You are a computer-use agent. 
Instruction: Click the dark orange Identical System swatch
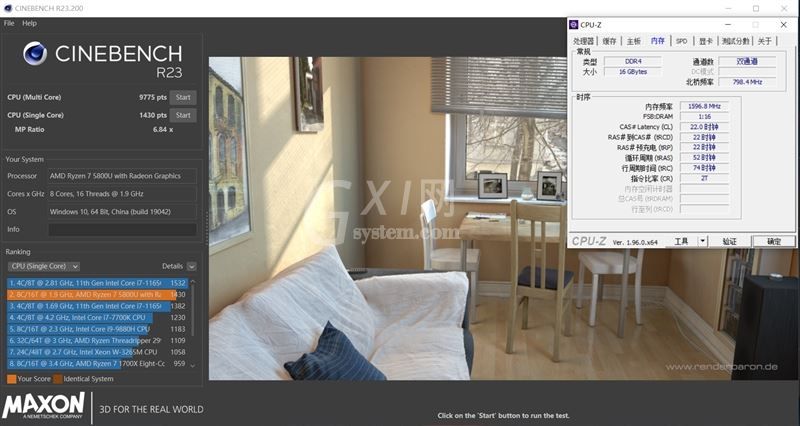click(58, 379)
